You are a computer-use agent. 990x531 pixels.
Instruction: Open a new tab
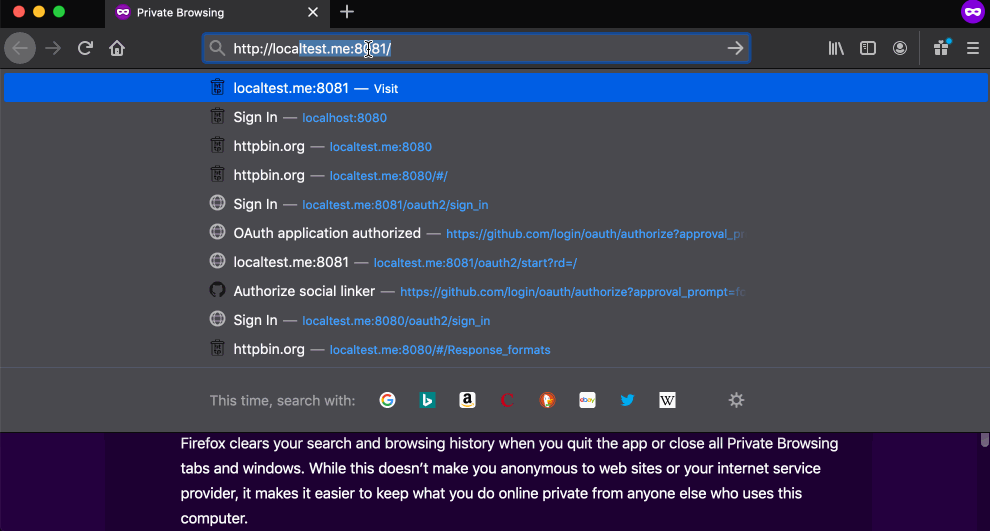point(347,12)
